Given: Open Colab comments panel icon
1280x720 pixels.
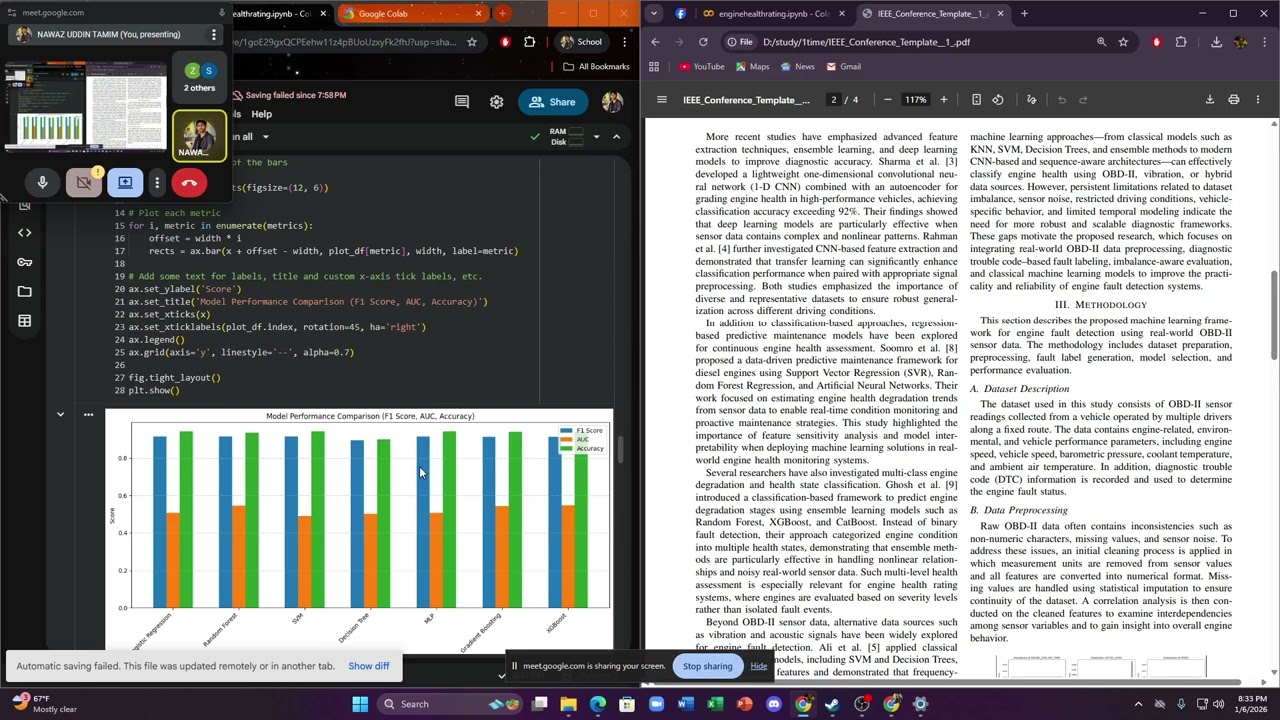Looking at the screenshot, I should [x=461, y=102].
